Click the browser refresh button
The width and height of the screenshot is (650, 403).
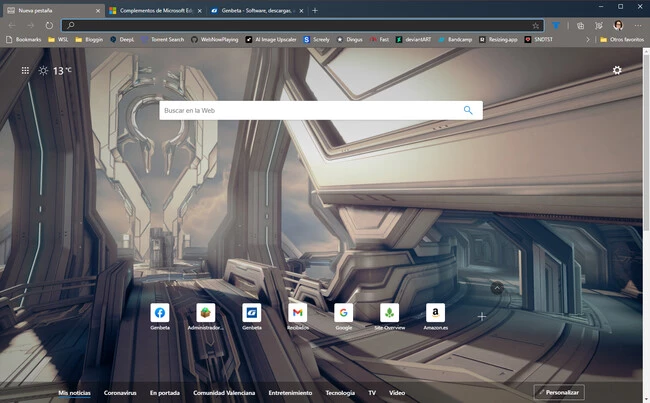click(x=49, y=24)
